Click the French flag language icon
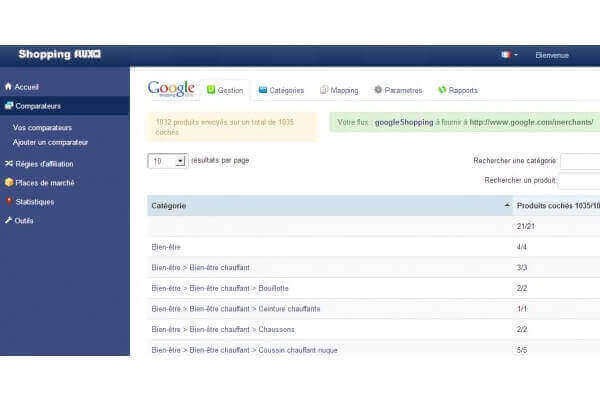Viewport: 600px width, 400px height. coord(506,55)
